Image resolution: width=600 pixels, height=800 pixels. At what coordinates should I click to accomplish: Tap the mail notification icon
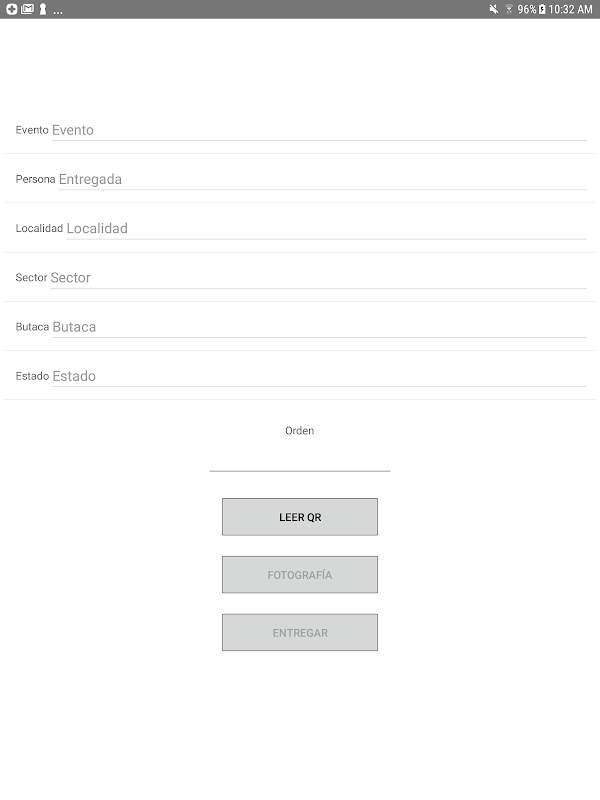[x=27, y=9]
